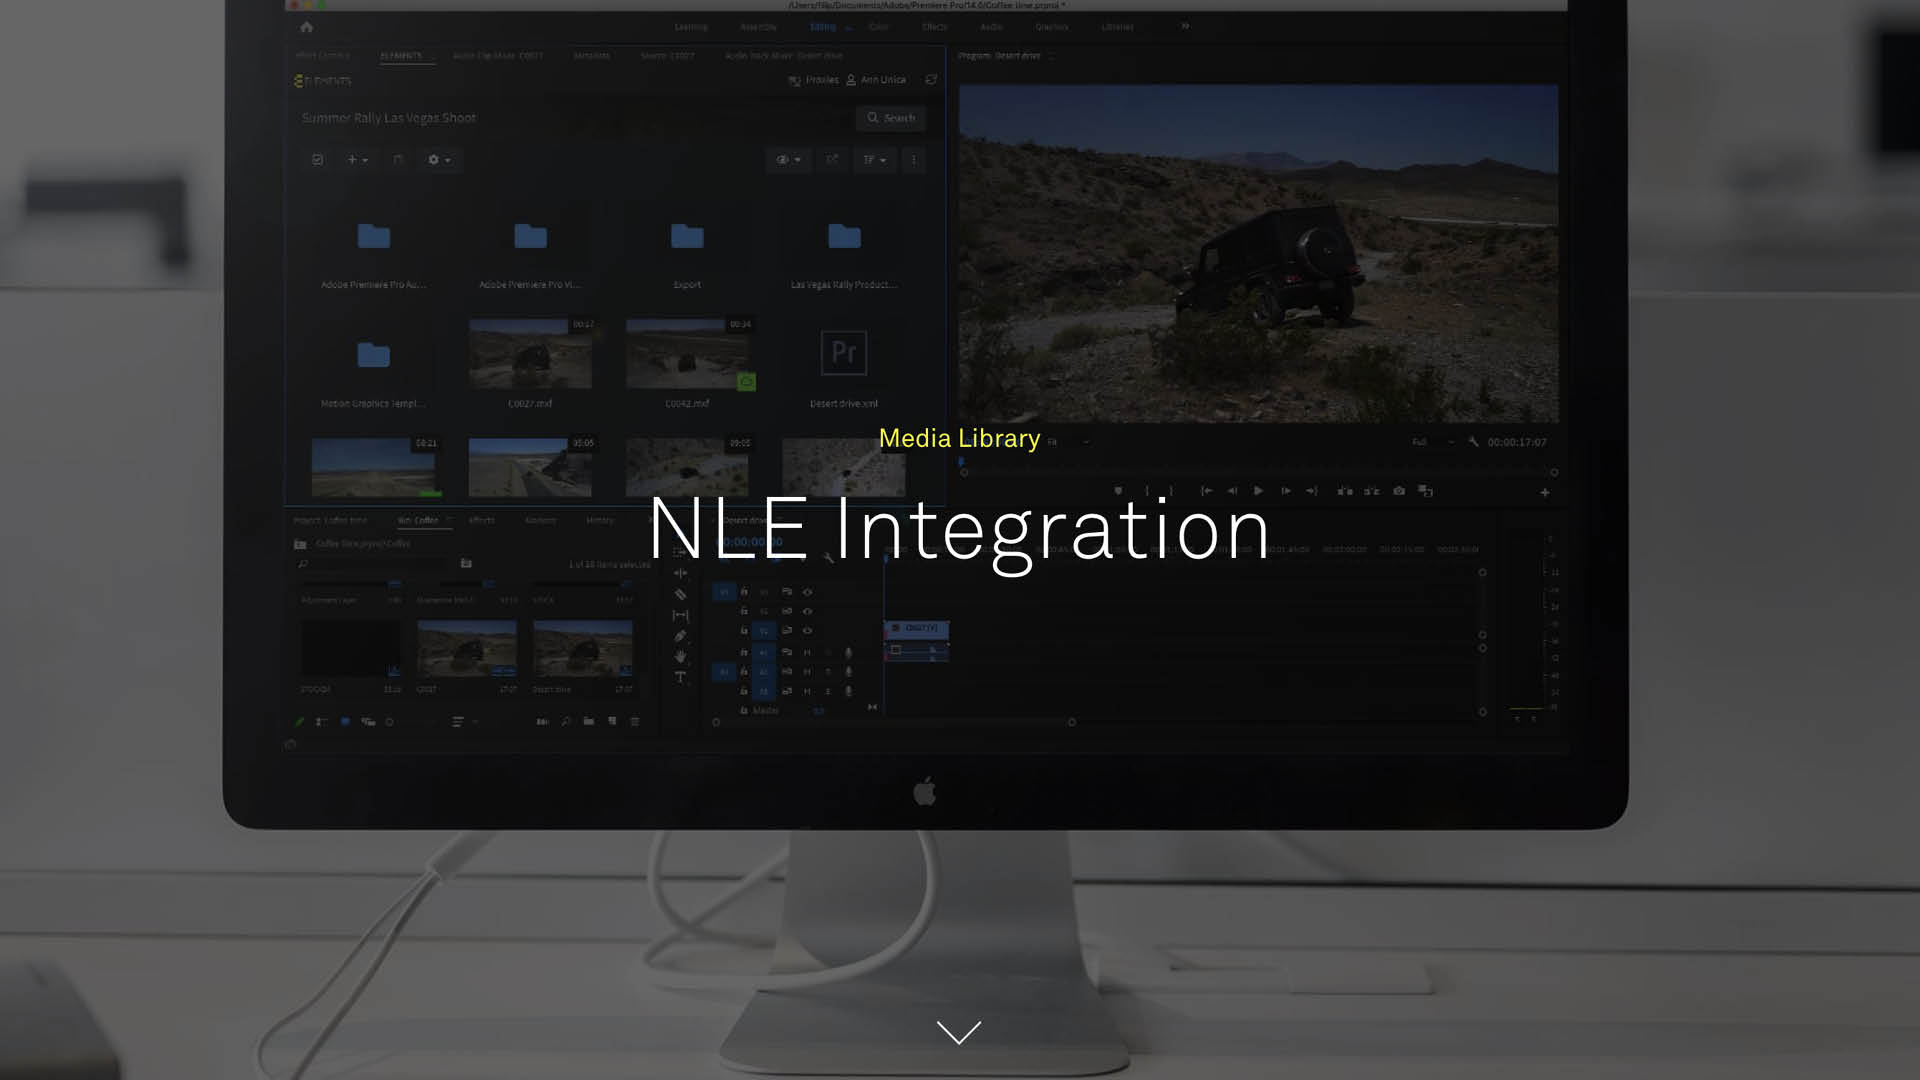Click the Go to In point button
Viewport: 1920px width, 1080px height.
[1207, 491]
